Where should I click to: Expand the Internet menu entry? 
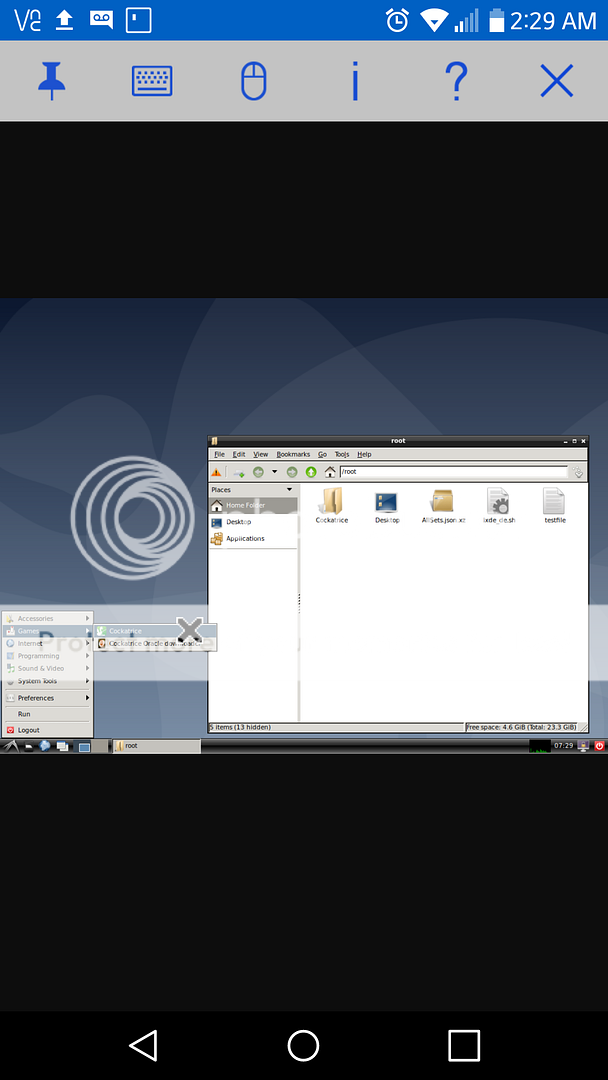(48, 643)
